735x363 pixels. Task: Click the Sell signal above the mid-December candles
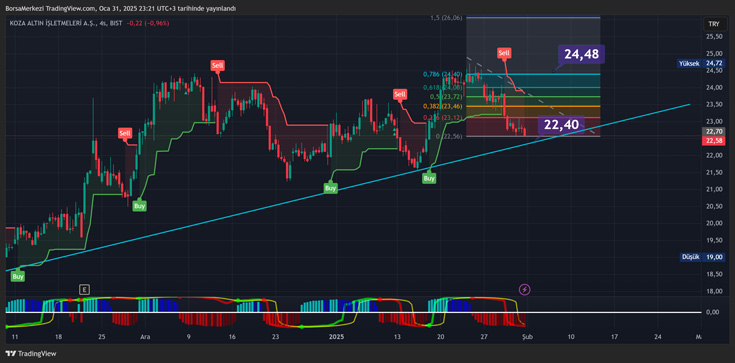tap(217, 66)
